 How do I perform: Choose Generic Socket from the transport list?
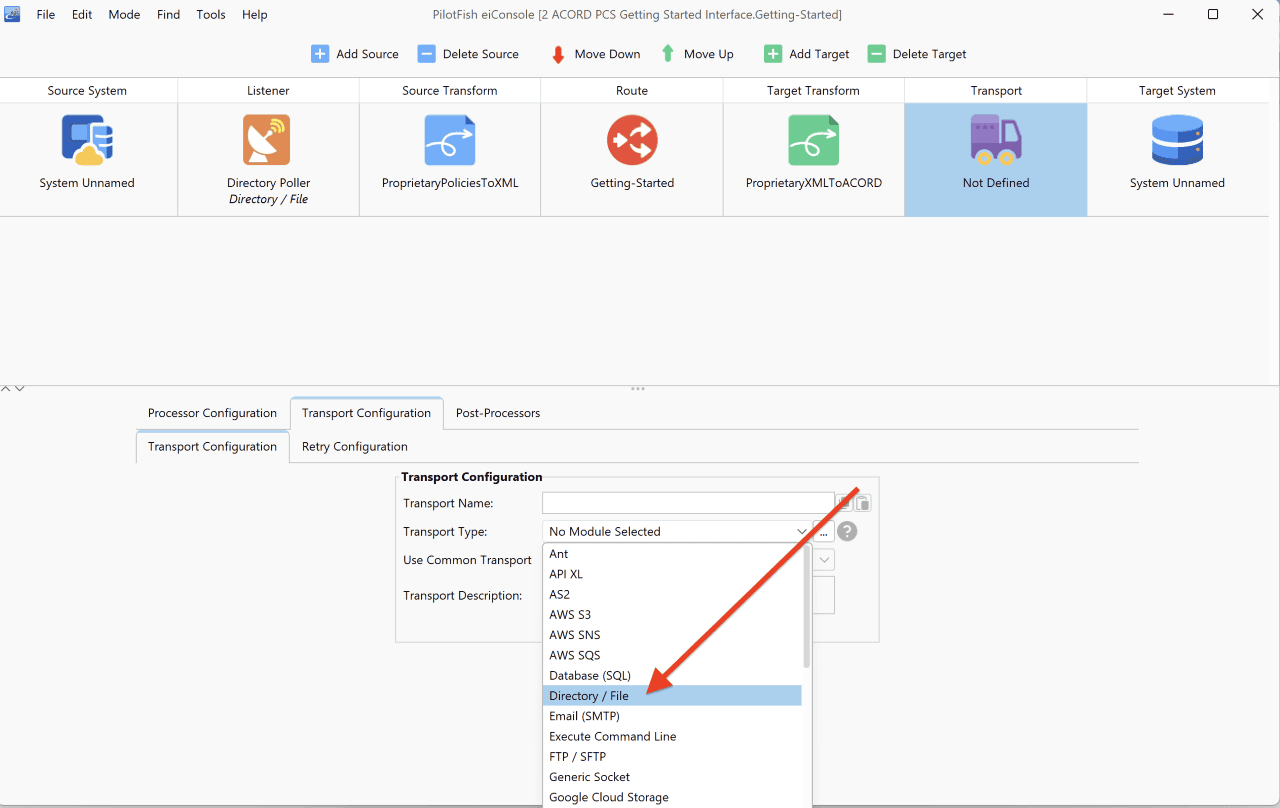click(672, 777)
